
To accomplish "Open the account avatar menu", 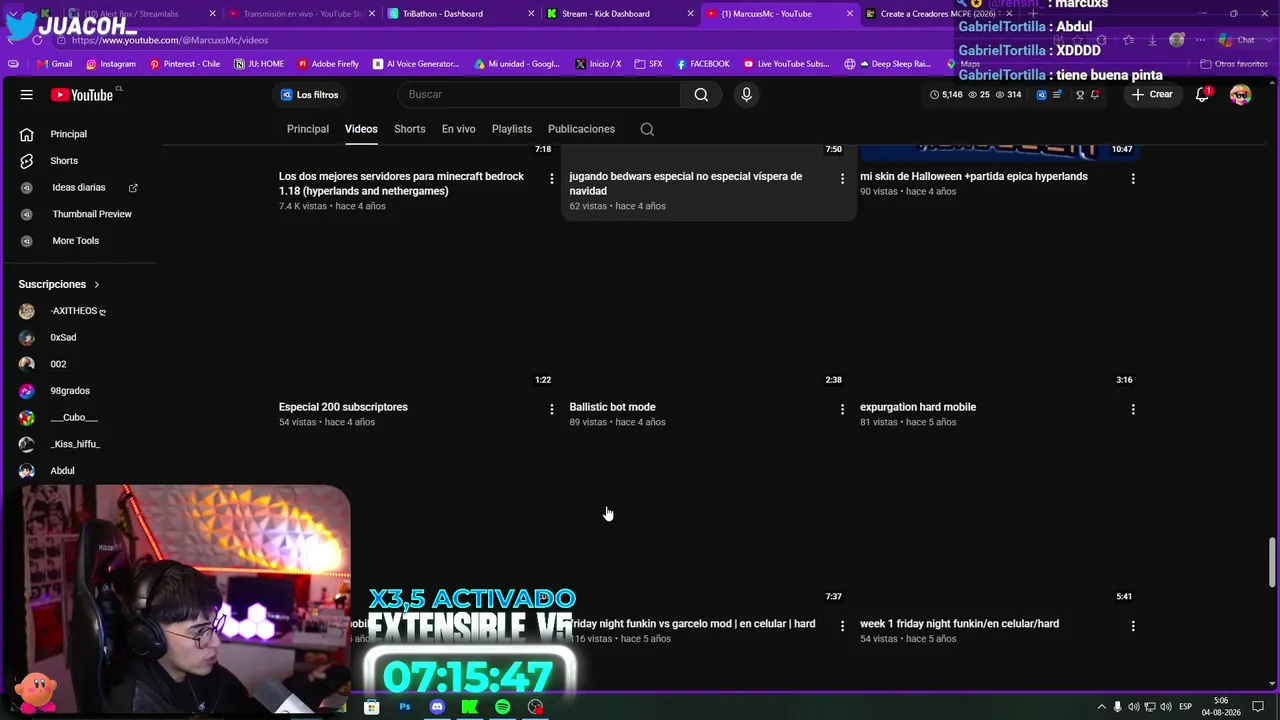I will (1240, 95).
